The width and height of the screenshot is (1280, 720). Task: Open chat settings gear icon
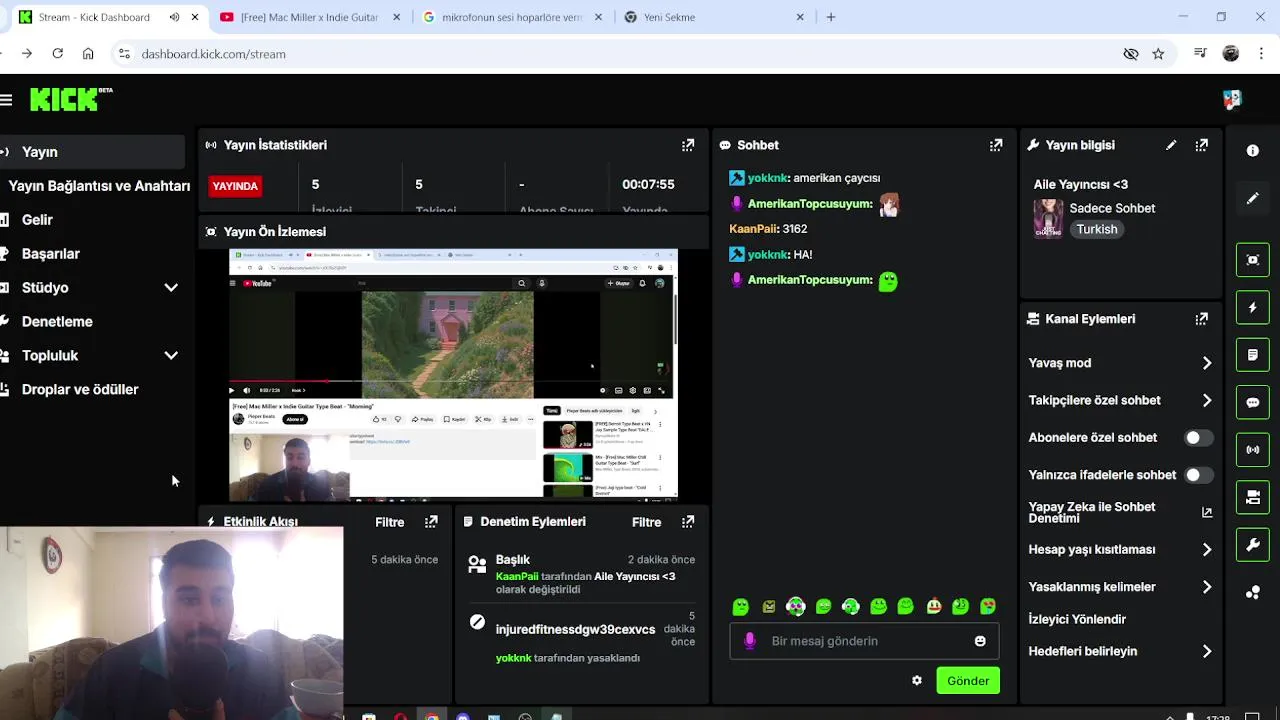[917, 681]
